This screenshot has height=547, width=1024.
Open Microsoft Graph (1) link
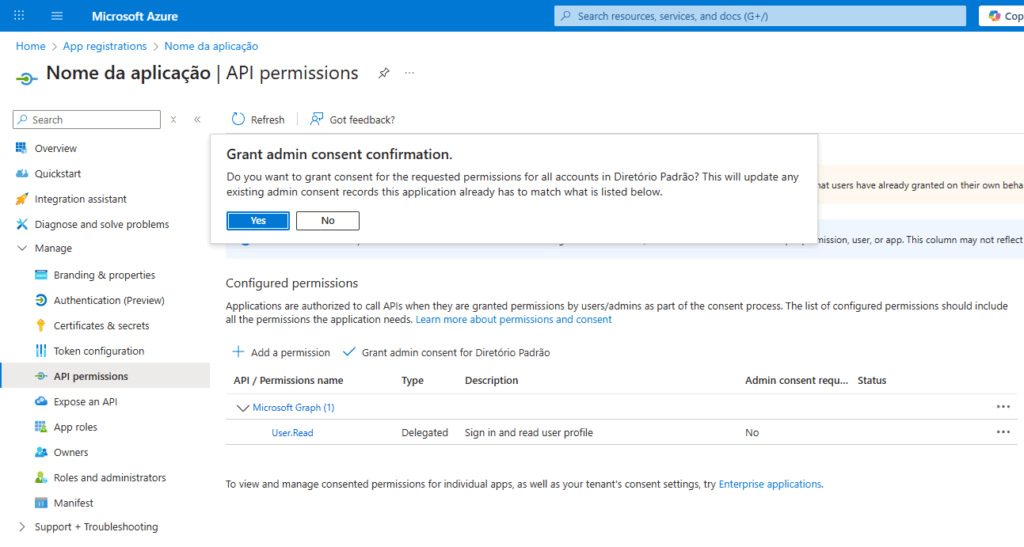[293, 407]
